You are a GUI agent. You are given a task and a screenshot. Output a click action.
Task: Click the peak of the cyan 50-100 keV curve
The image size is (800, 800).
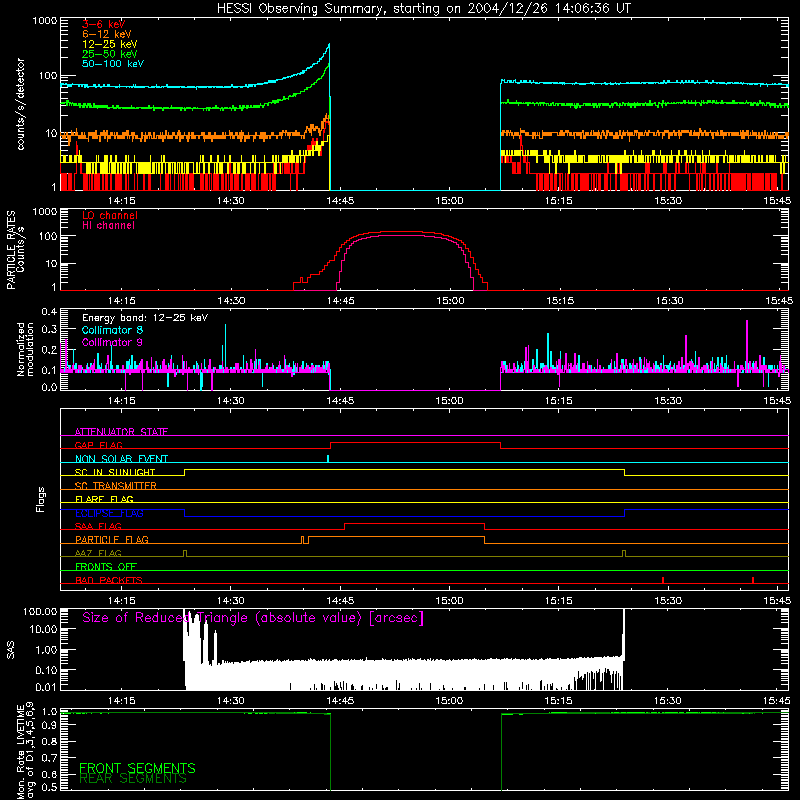(329, 44)
